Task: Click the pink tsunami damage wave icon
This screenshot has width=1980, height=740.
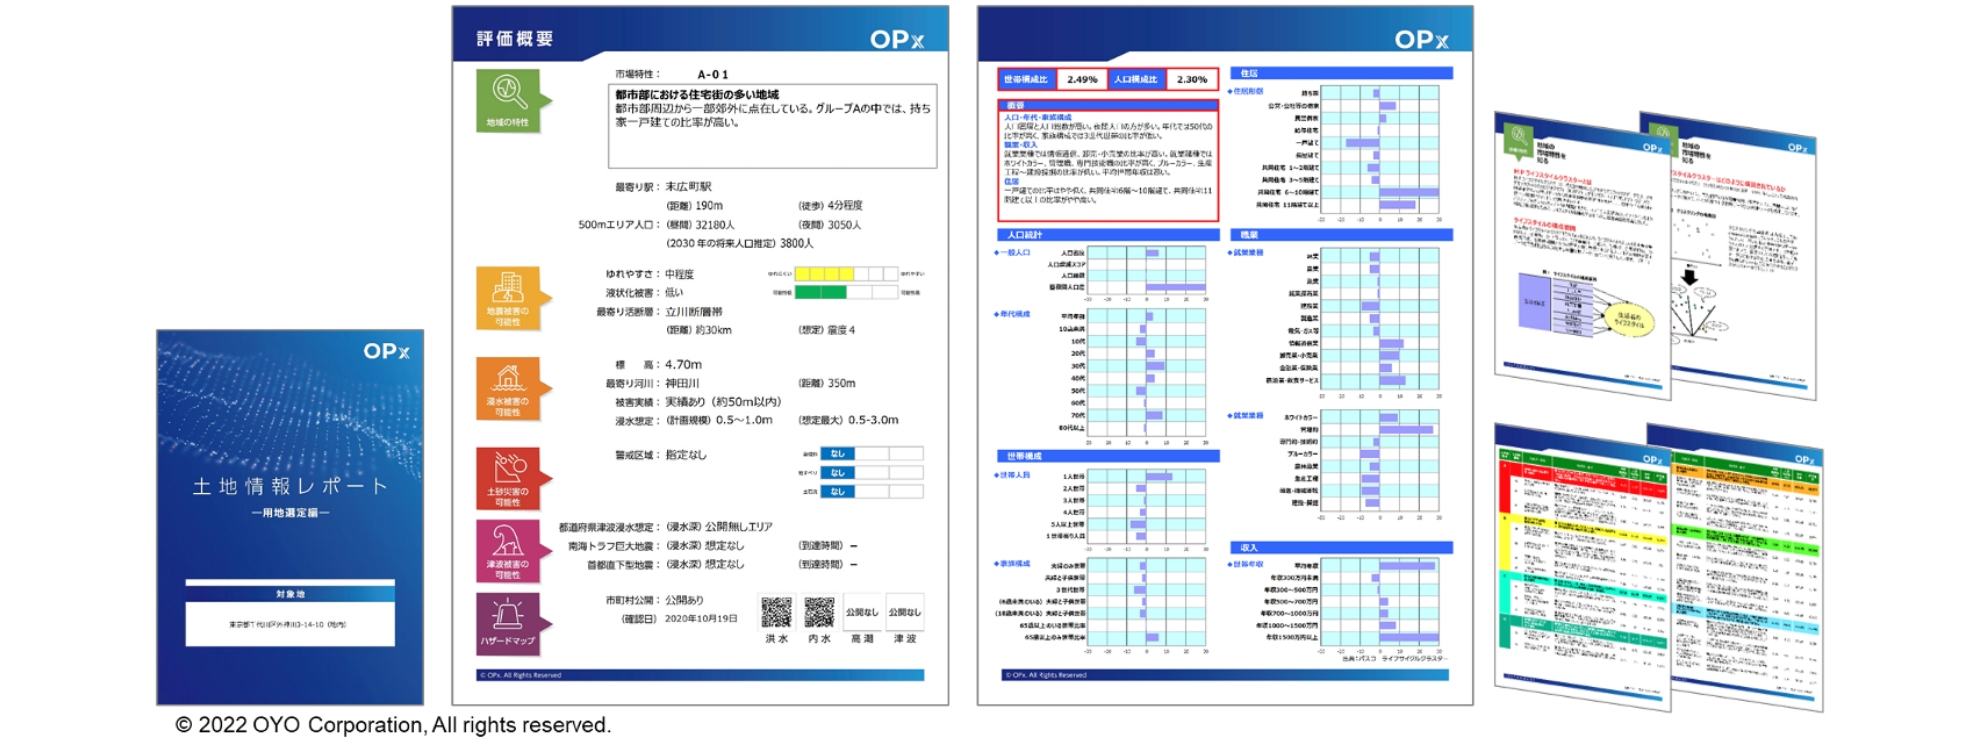Action: (509, 543)
